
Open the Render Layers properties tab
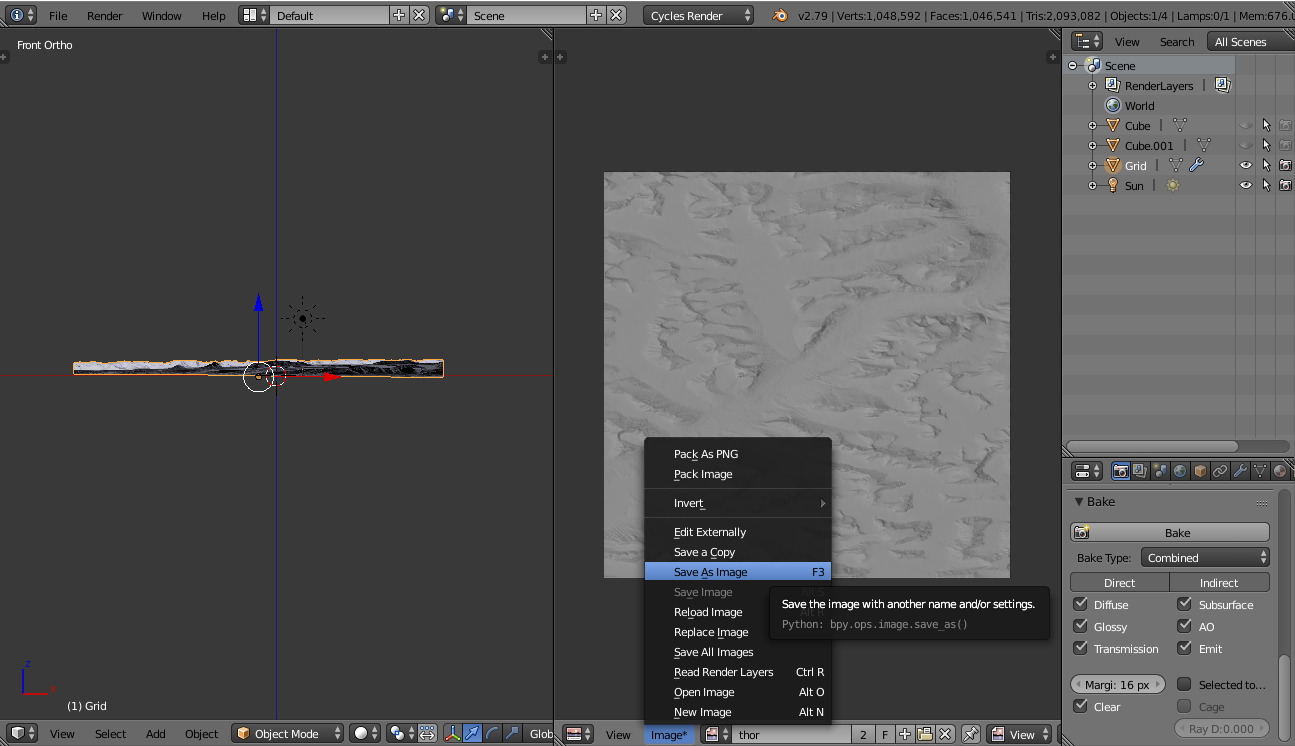[1141, 471]
